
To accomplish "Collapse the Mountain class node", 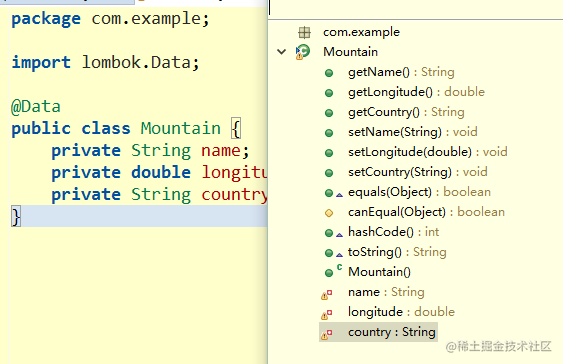I will pyautogui.click(x=282, y=52).
